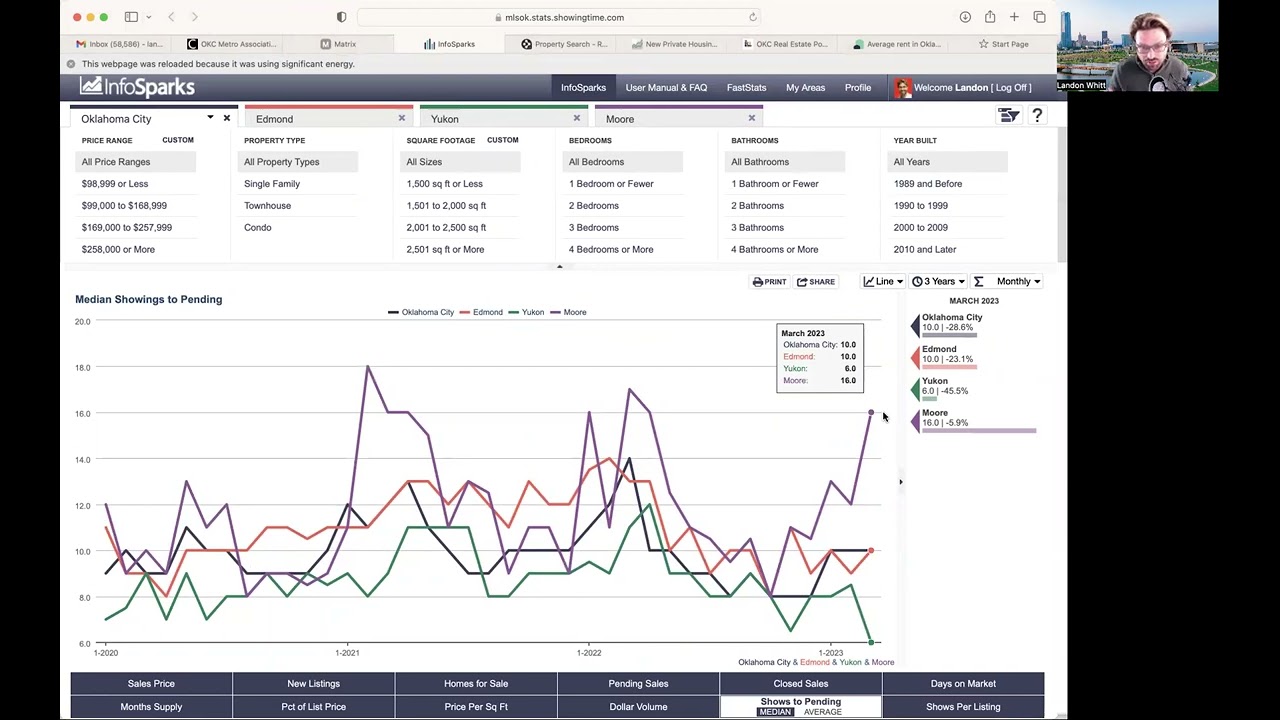Open the 3 Years time range dropdown
This screenshot has height=720, width=1280.
938,282
